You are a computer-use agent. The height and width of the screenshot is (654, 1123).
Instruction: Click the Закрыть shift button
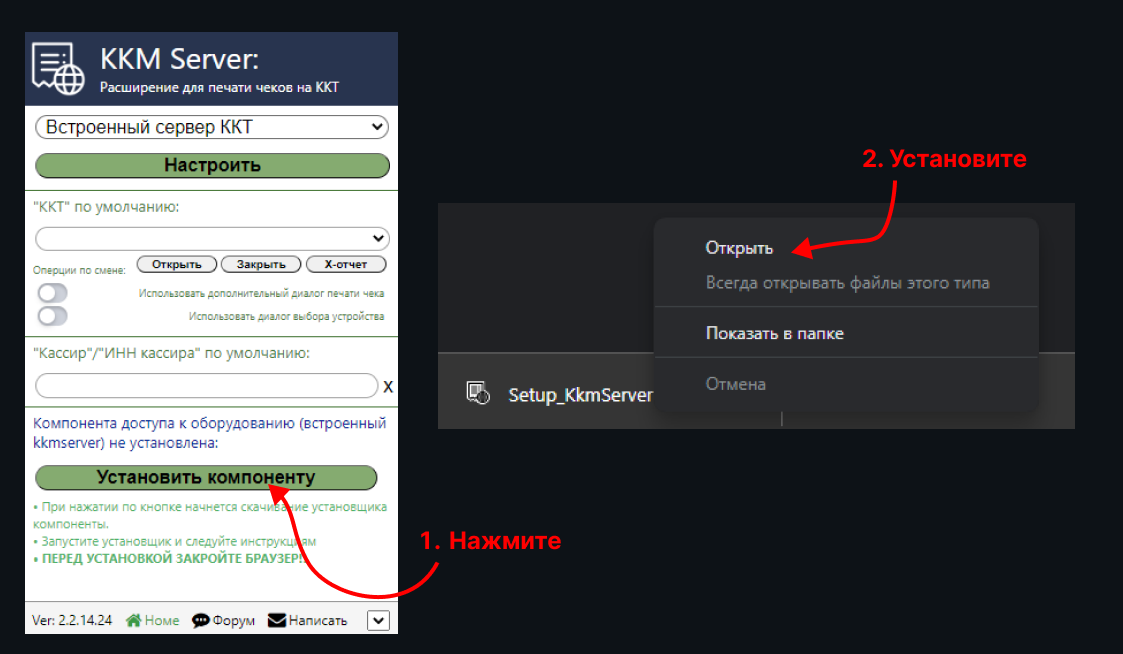tap(261, 264)
